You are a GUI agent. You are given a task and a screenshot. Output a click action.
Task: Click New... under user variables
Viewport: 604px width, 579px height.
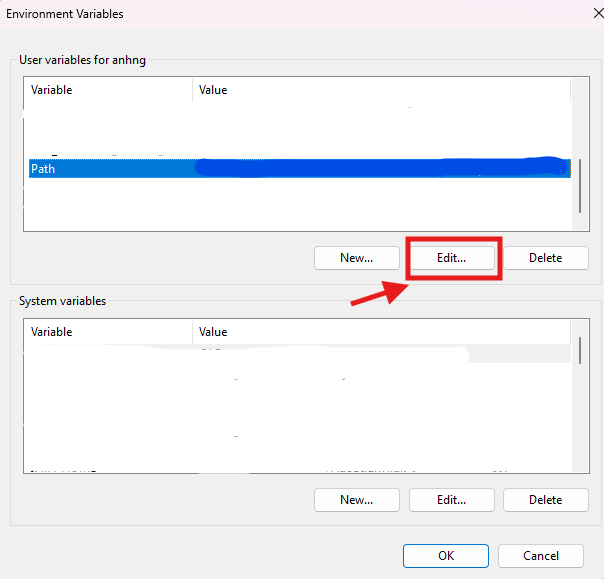[x=356, y=257]
